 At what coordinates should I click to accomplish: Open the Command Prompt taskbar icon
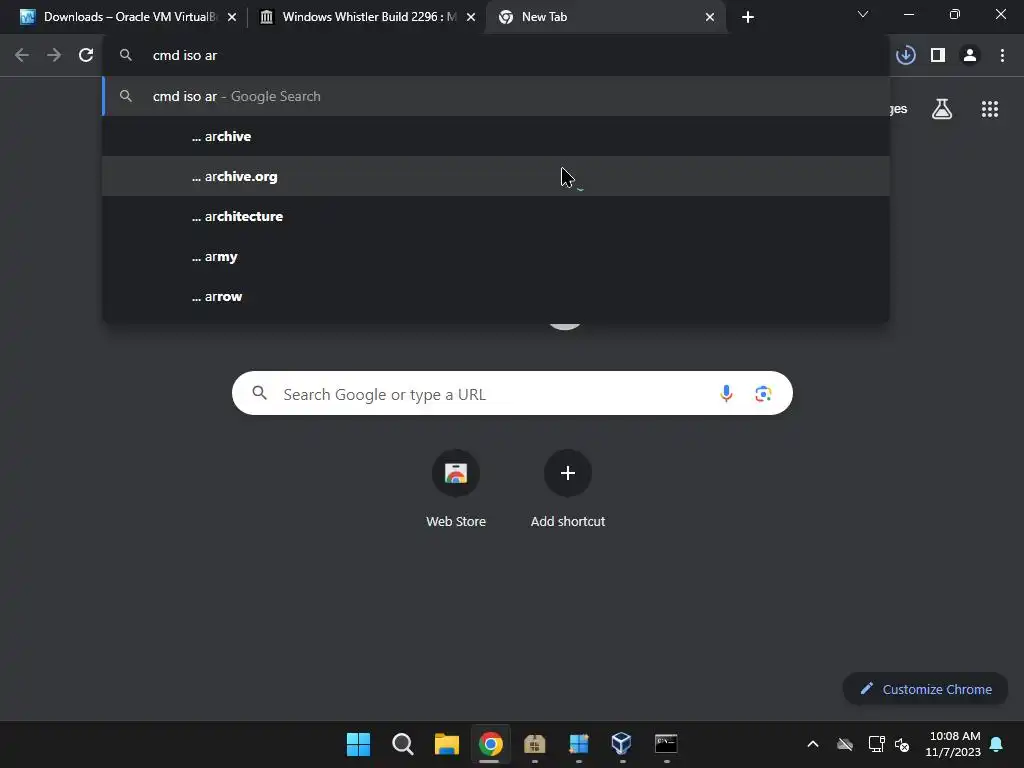point(666,744)
